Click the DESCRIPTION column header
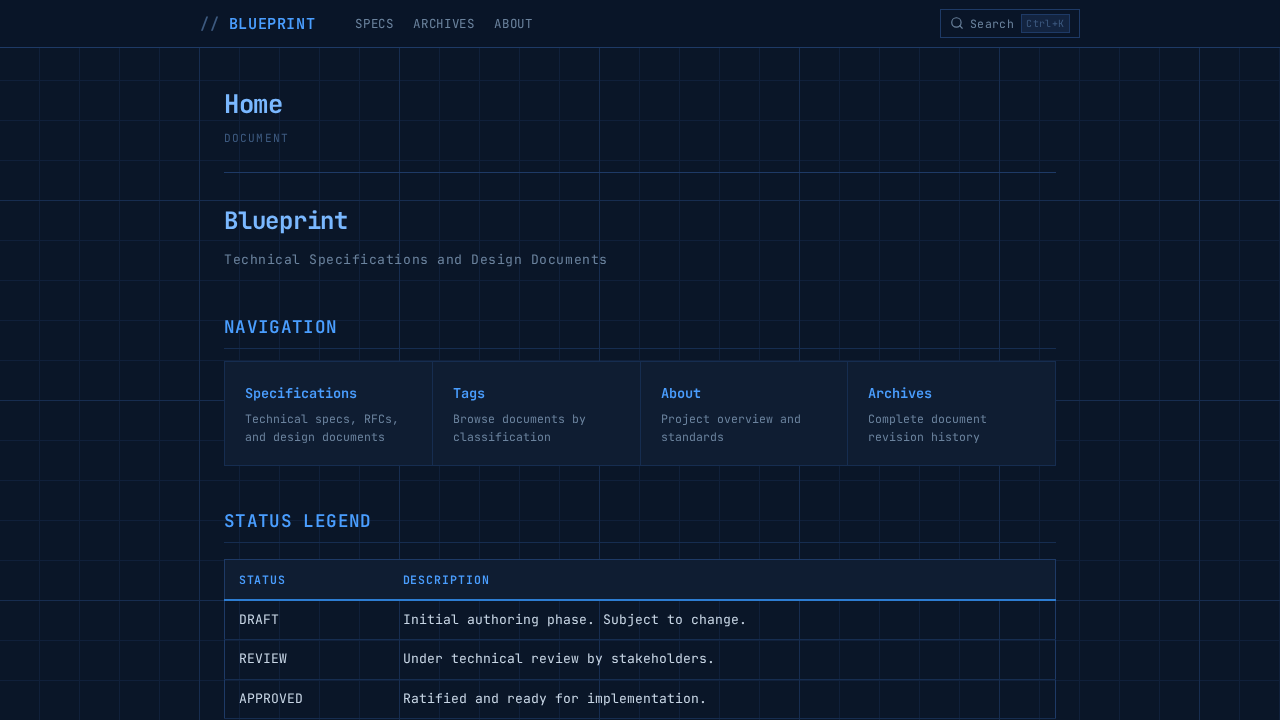 446,580
